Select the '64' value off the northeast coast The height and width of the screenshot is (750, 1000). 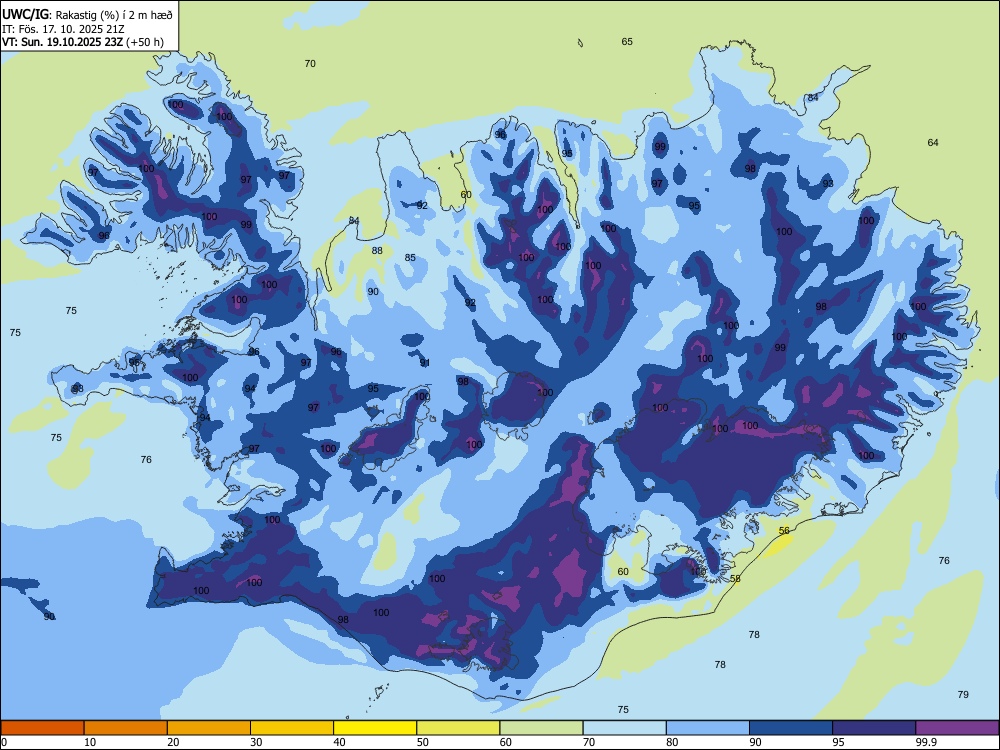(933, 142)
